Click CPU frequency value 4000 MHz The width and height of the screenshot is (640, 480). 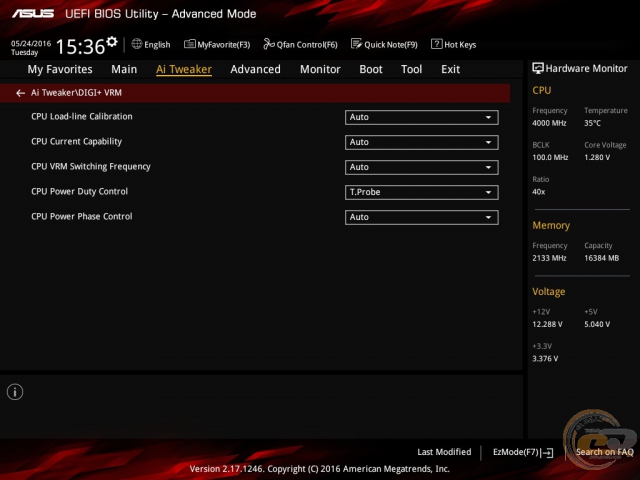(549, 123)
